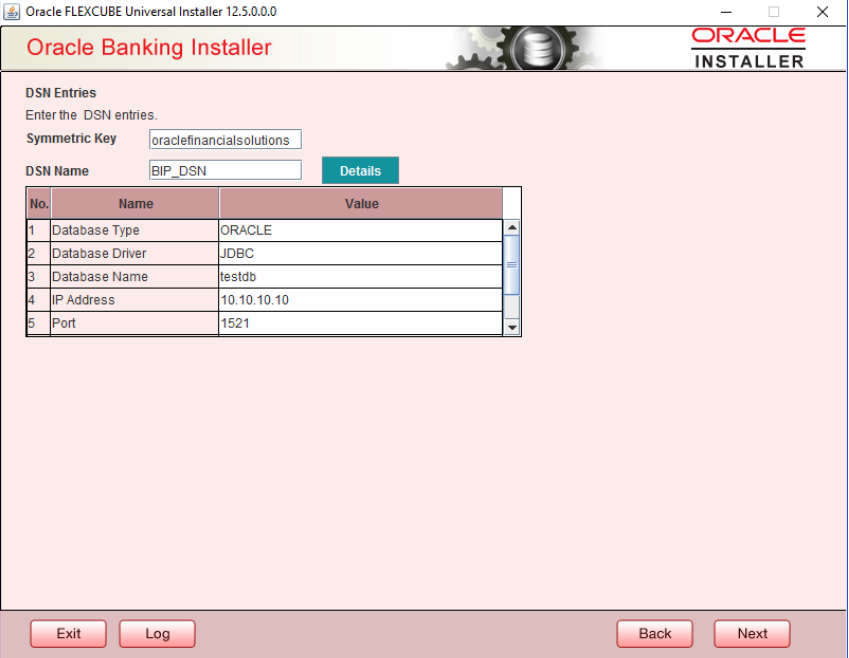The image size is (849, 658).
Task: Click the table scroll down arrow
Action: click(512, 328)
